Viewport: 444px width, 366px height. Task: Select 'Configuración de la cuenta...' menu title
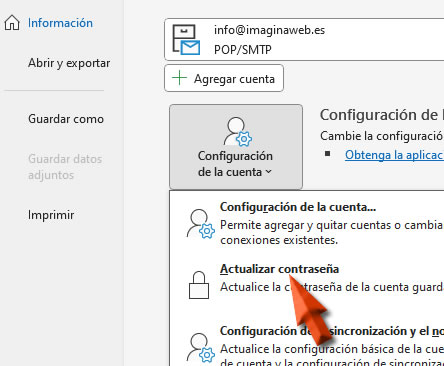pos(298,207)
